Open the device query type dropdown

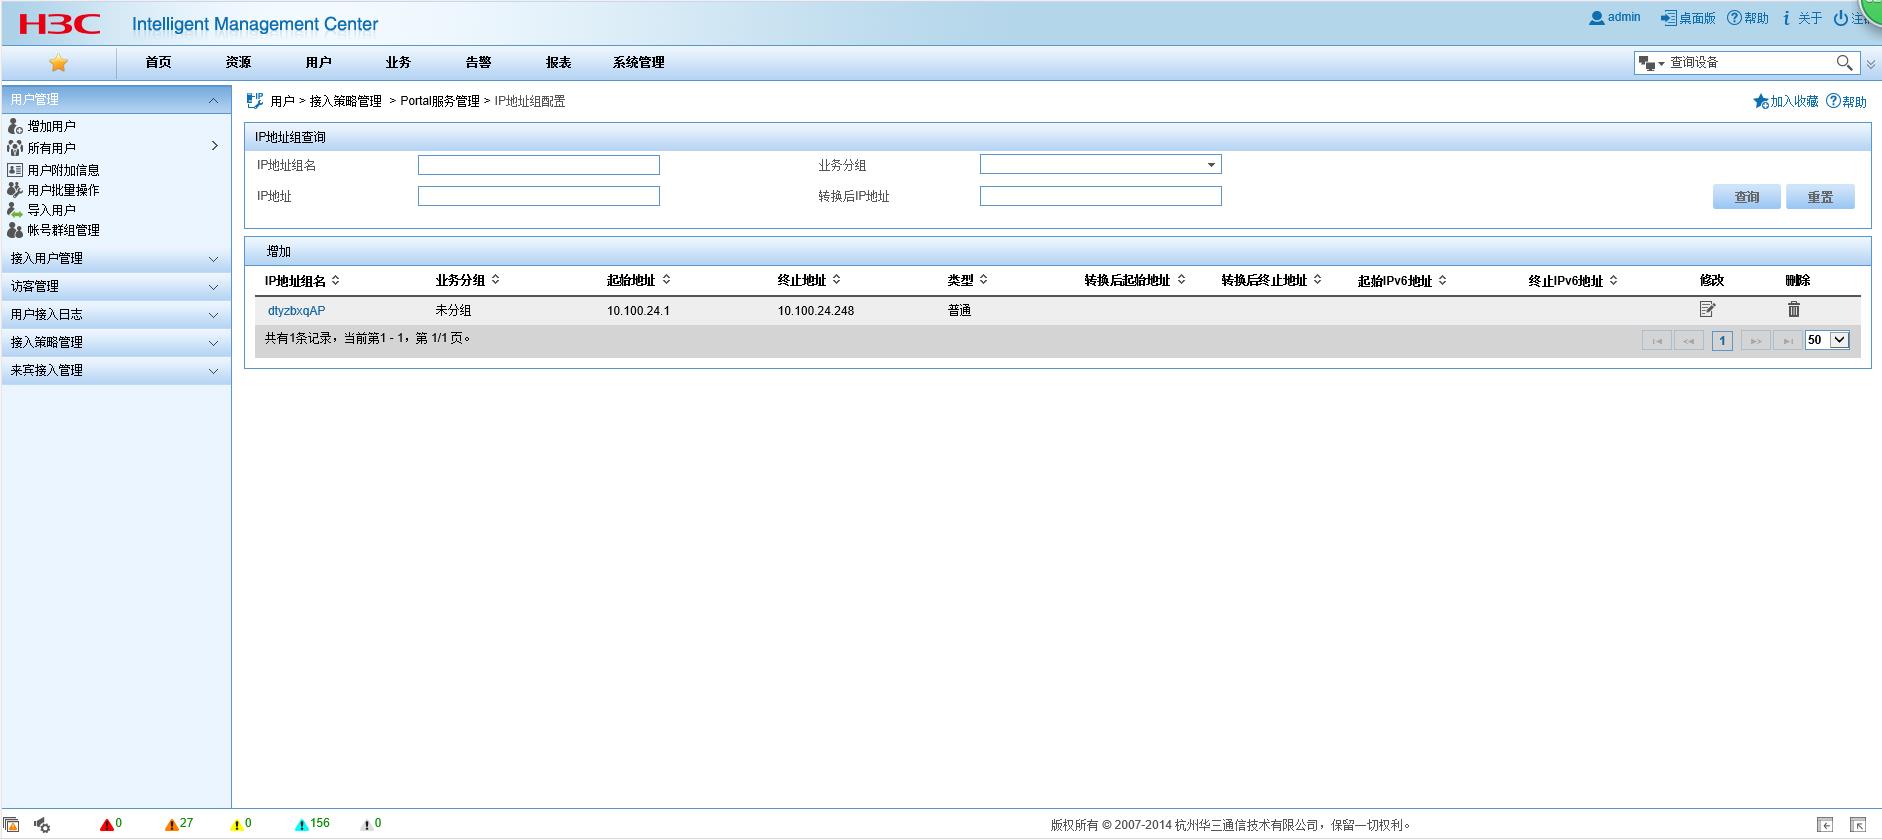1651,63
